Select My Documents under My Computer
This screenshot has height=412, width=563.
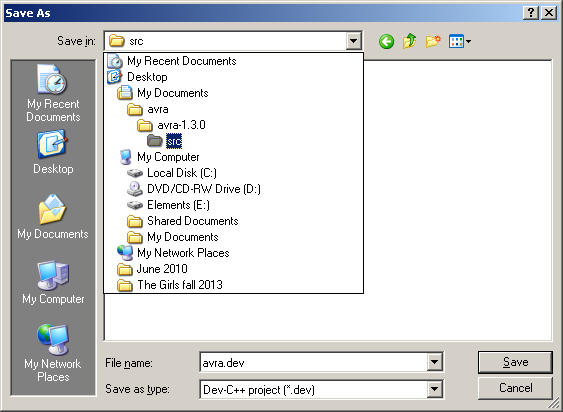pyautogui.click(x=233, y=237)
